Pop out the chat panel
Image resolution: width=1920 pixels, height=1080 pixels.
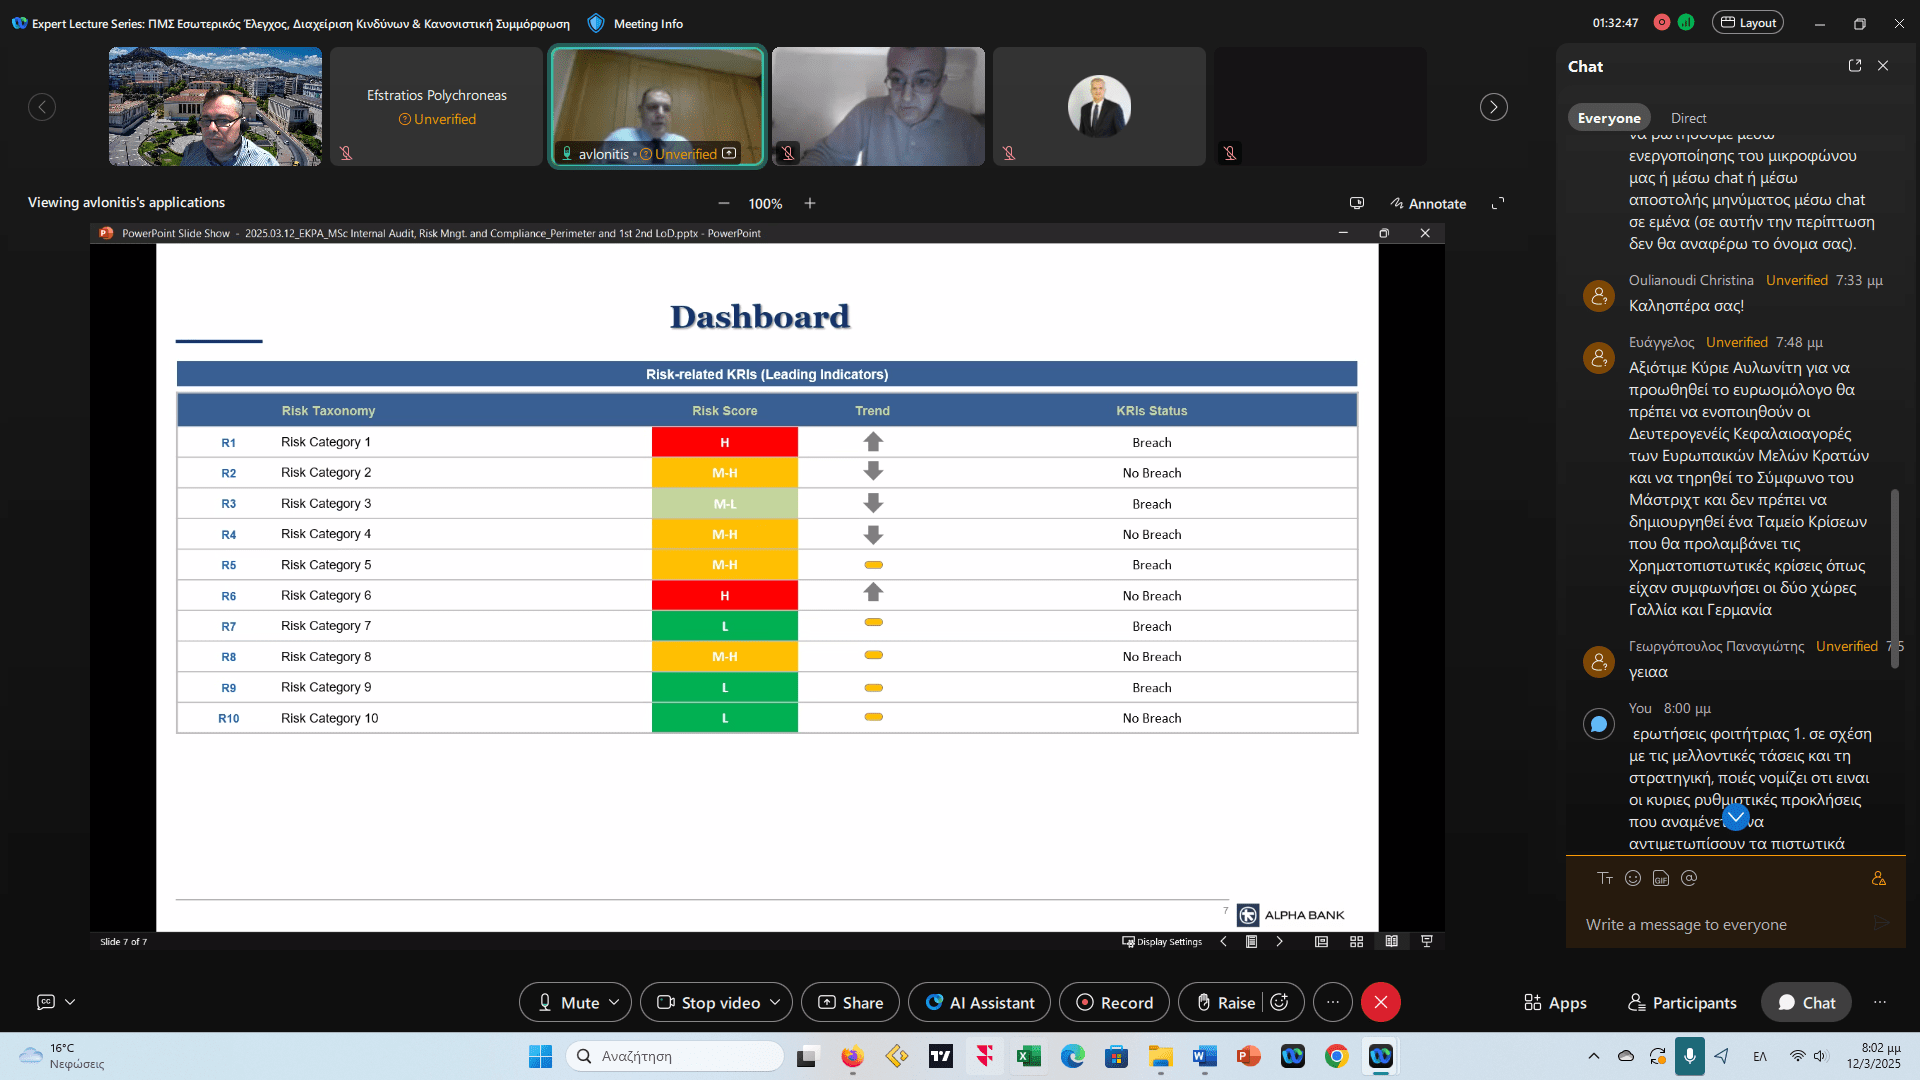click(1855, 66)
